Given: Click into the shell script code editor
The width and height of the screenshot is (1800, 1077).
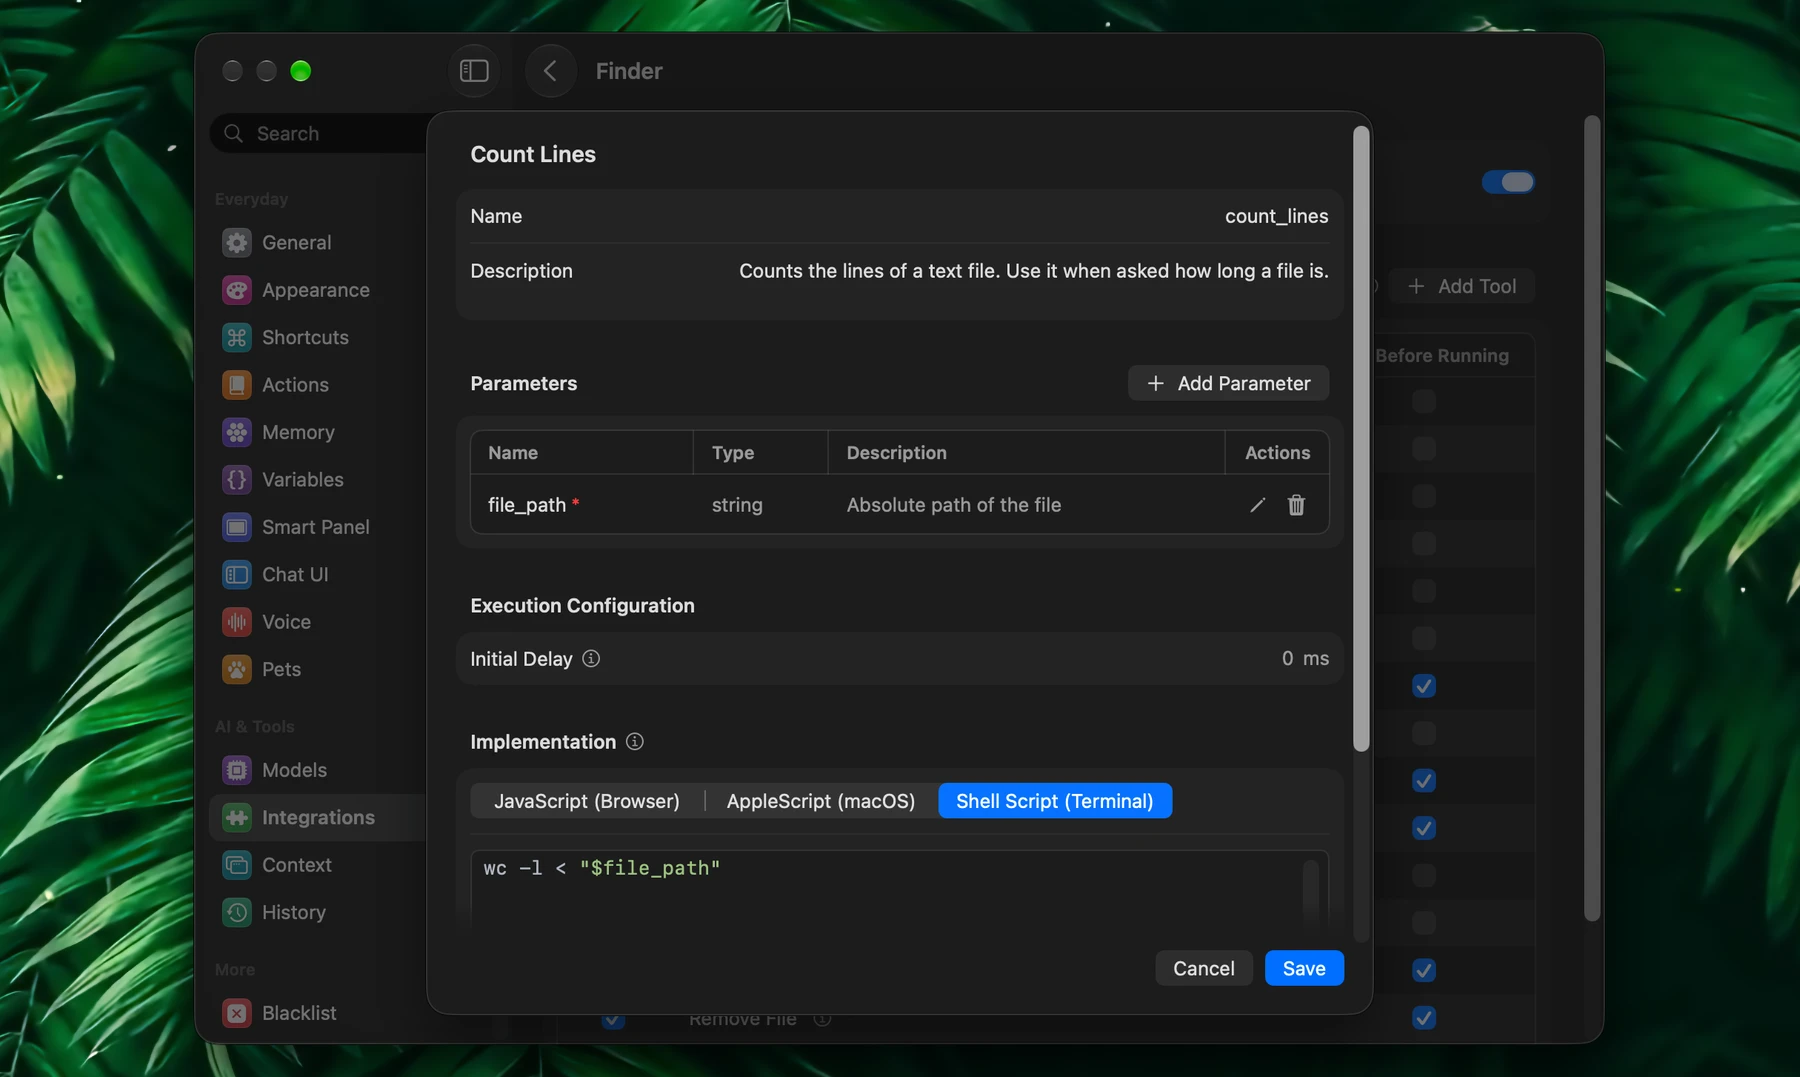Looking at the screenshot, I should (x=899, y=888).
